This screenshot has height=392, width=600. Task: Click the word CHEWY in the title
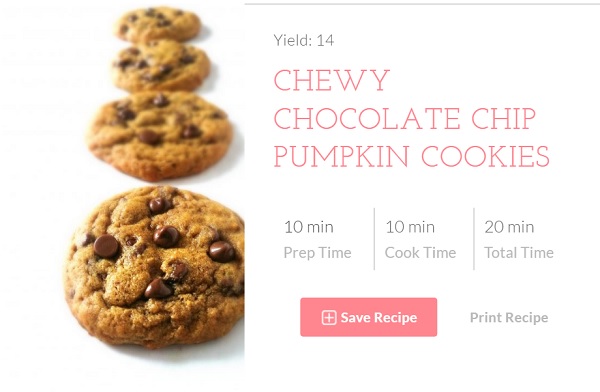(332, 80)
